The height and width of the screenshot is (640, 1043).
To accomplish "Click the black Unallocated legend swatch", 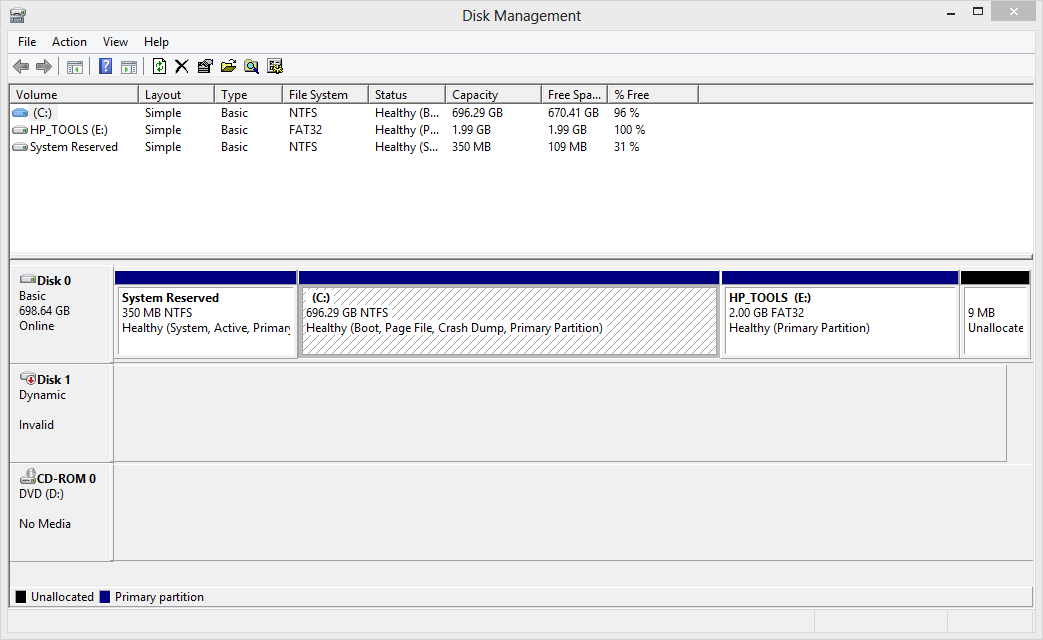I will tap(21, 597).
